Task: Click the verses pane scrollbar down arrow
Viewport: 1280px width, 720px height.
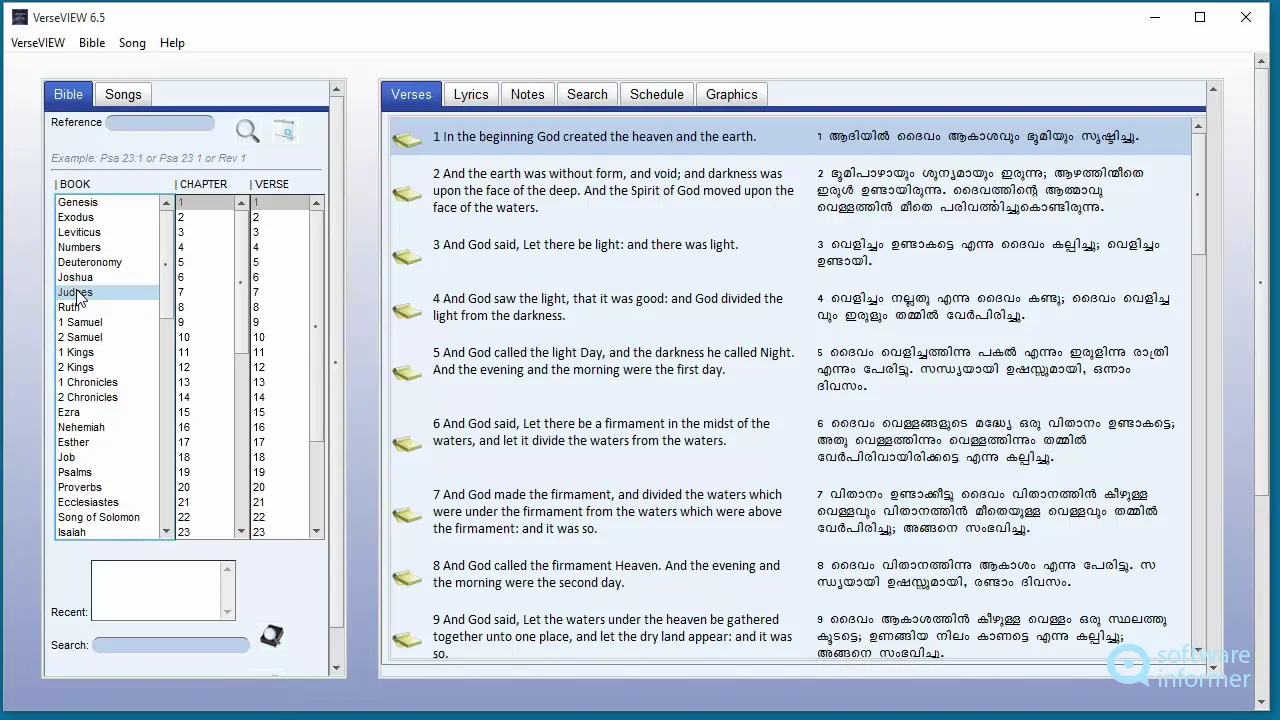Action: pyautogui.click(x=1198, y=650)
